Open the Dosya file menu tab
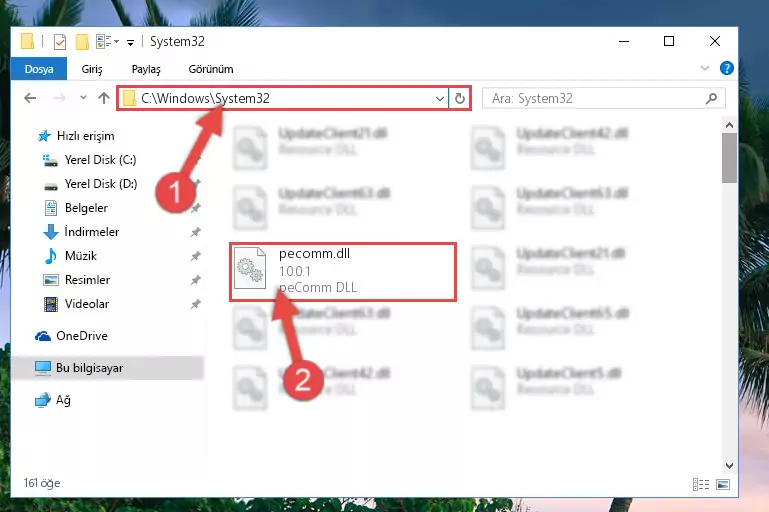Viewport: 769px width, 512px height. point(39,69)
